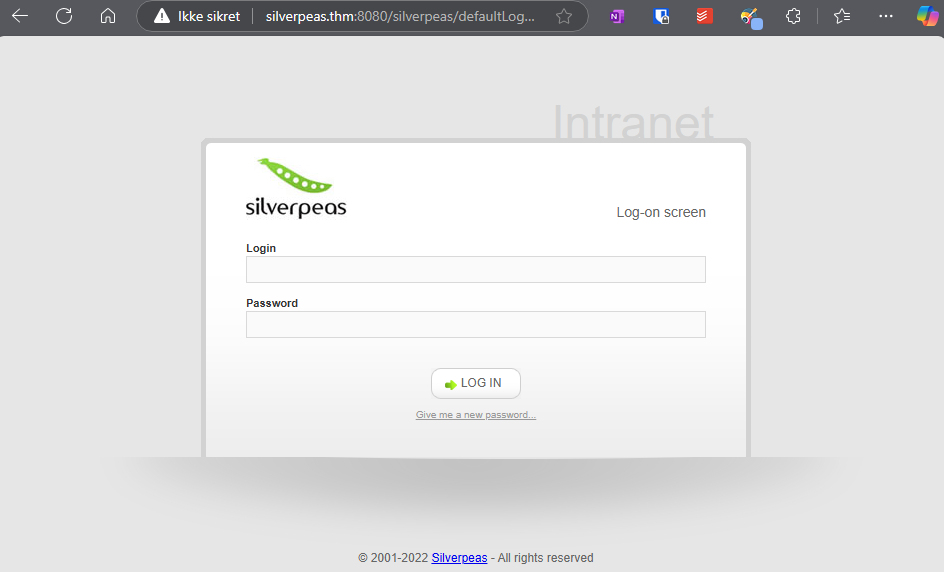Screen dimensions: 944x572
Task: Click the LOG IN button
Action: click(x=476, y=384)
